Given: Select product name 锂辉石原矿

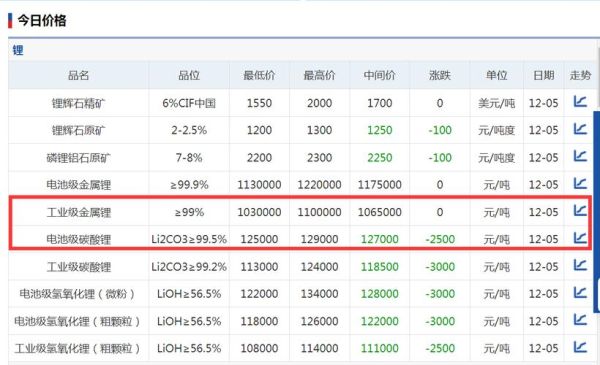Looking at the screenshot, I should 78,130.
